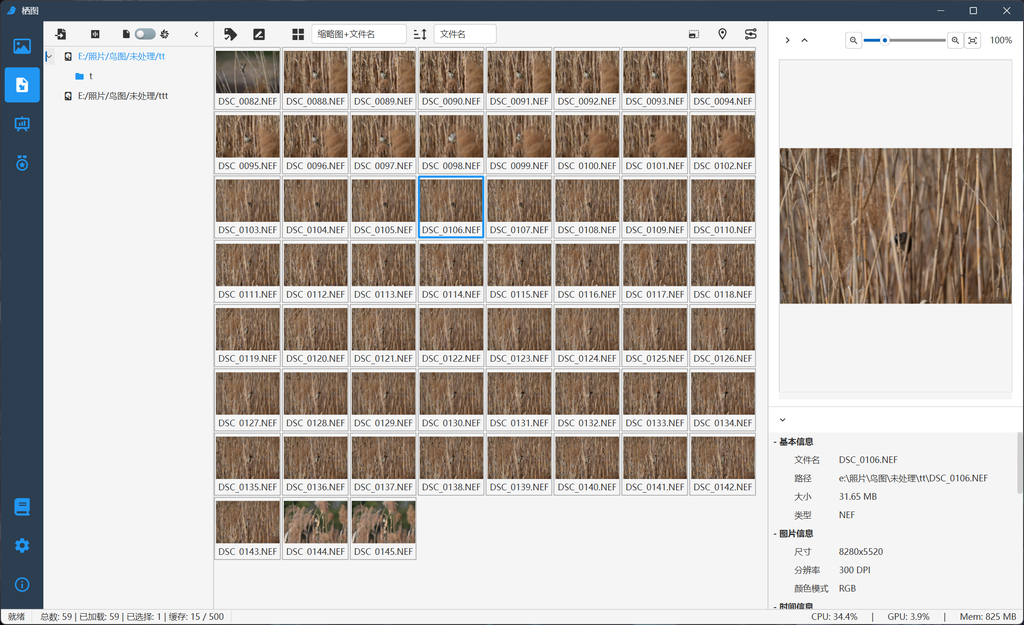Click the zoom in magnifier button
The height and width of the screenshot is (625, 1024).
pyautogui.click(x=955, y=40)
